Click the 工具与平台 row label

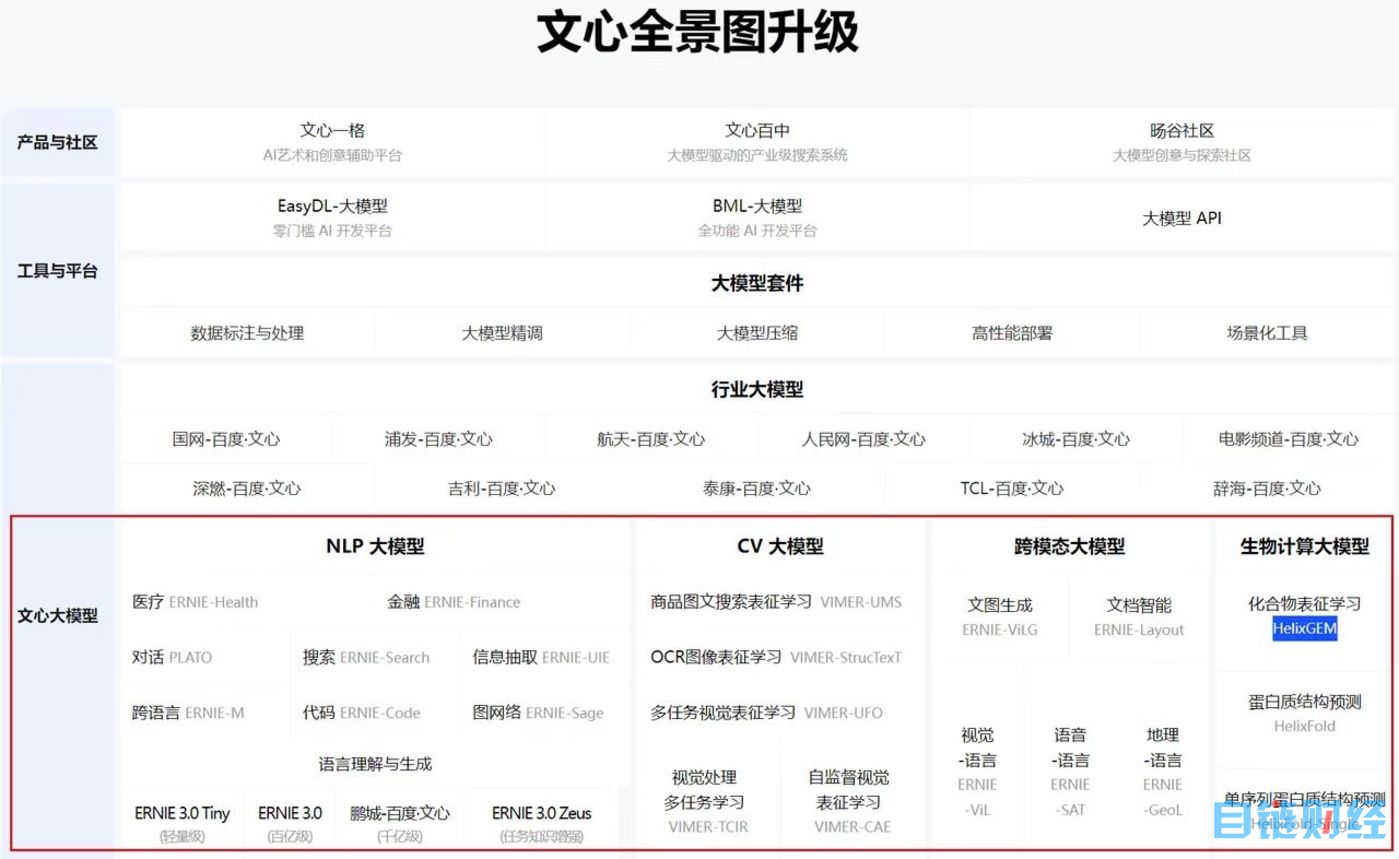coord(57,270)
